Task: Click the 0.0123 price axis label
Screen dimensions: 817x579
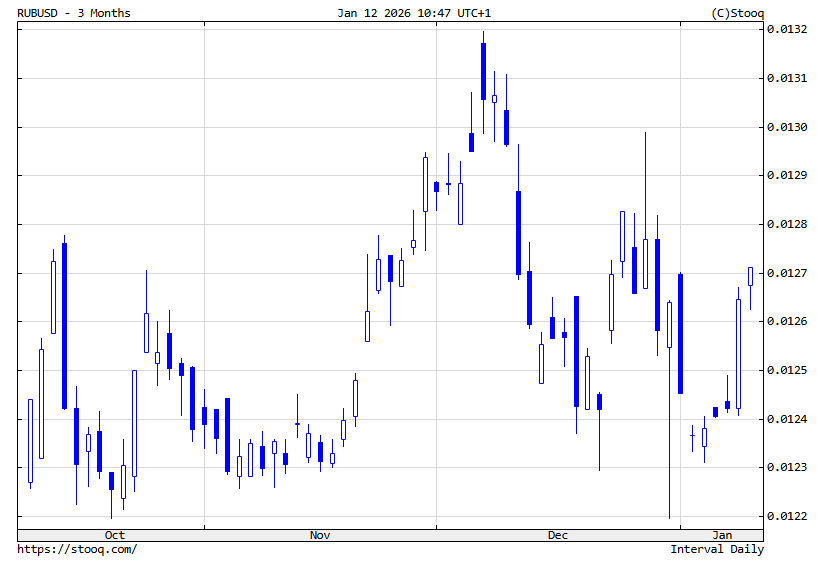Action: [787, 467]
